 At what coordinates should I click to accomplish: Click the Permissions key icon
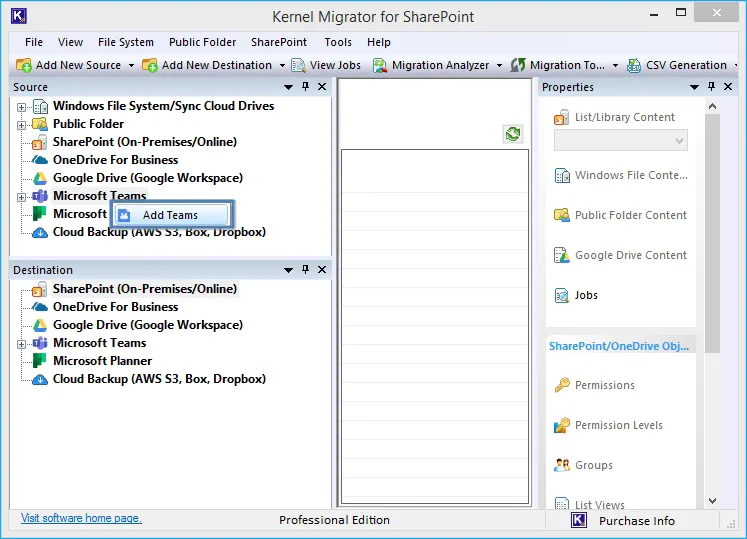[562, 385]
